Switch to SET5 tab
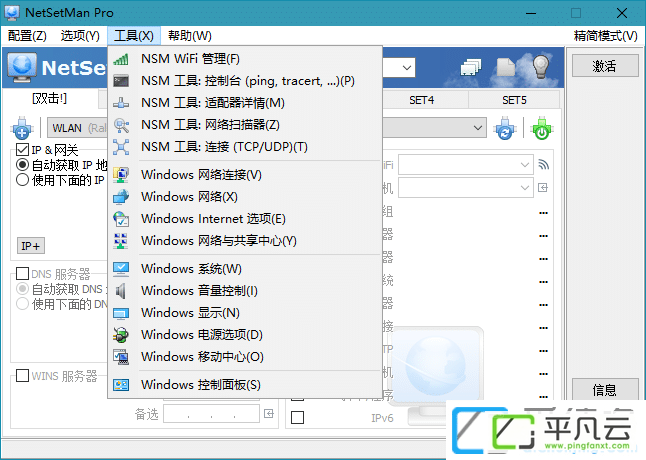The image size is (646, 460). click(514, 100)
